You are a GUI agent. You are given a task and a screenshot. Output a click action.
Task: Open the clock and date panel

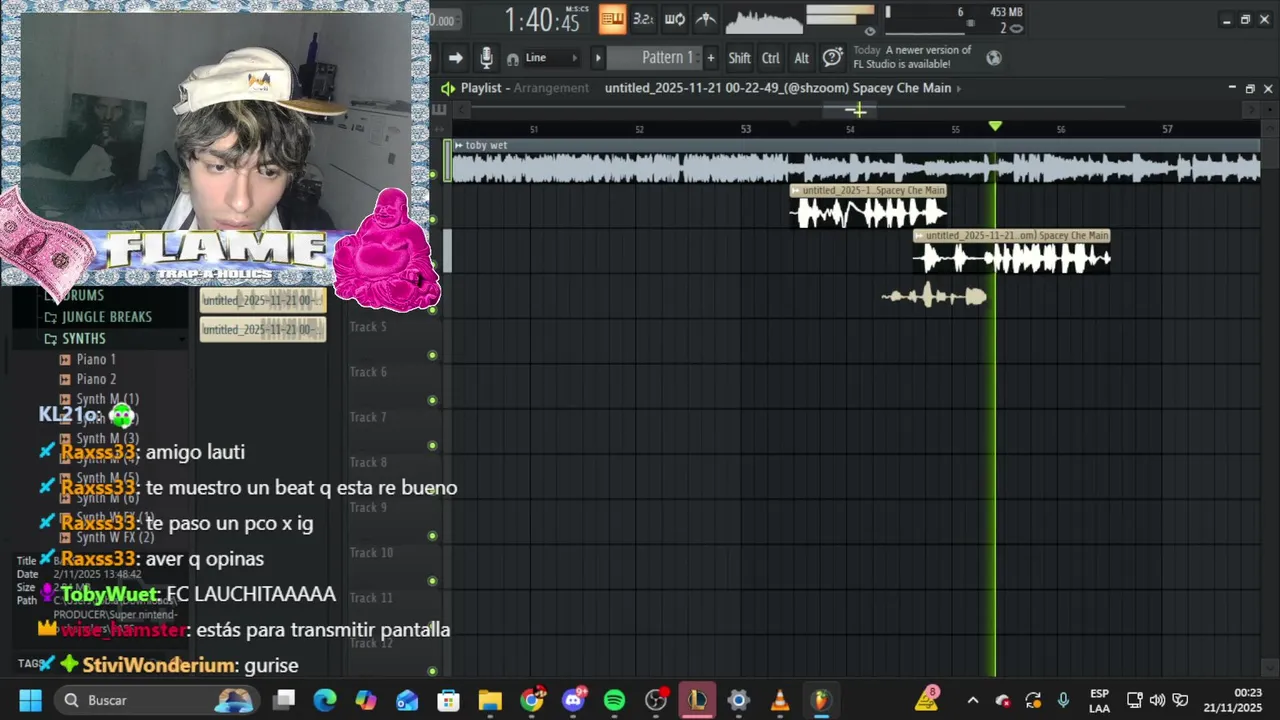(1232, 700)
